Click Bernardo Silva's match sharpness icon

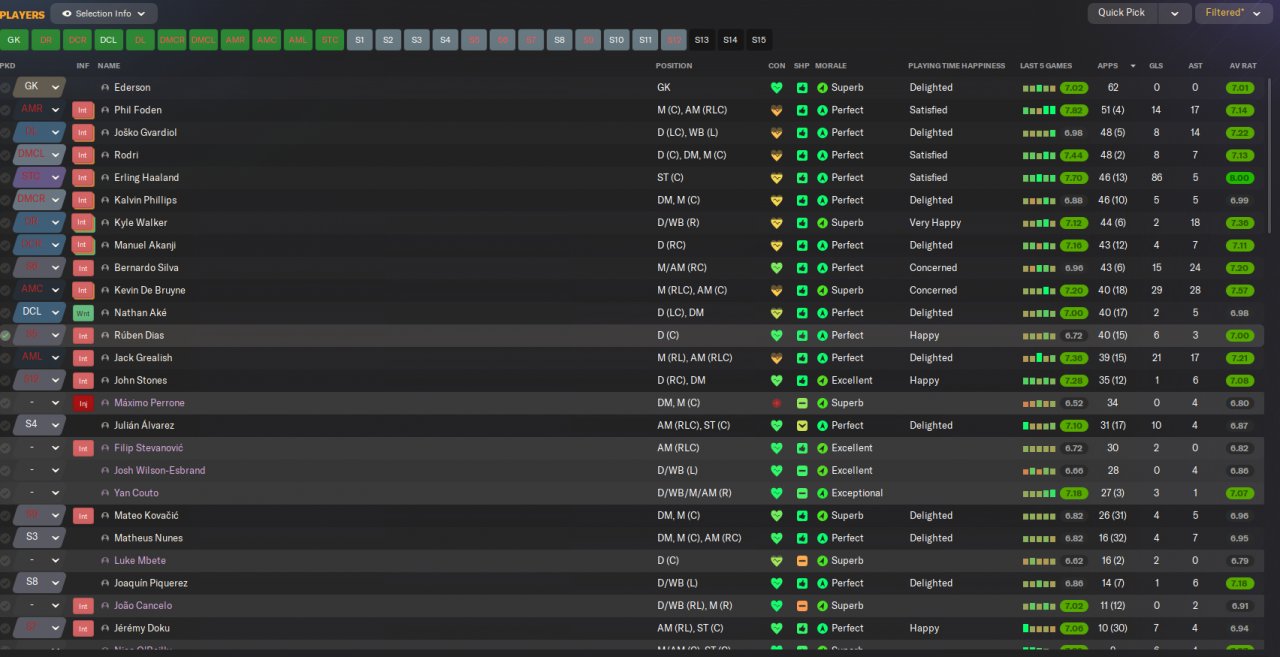802,268
